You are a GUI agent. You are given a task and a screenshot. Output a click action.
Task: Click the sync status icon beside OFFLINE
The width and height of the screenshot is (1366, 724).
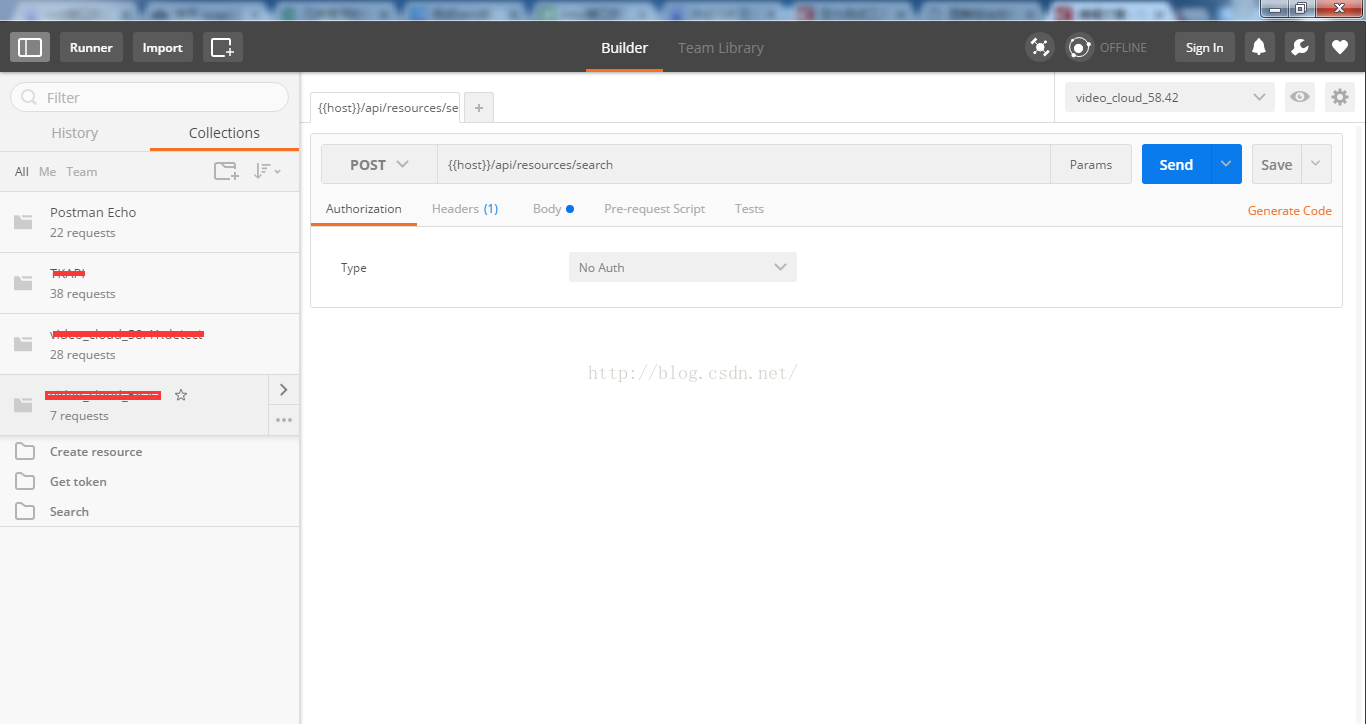pyautogui.click(x=1080, y=47)
